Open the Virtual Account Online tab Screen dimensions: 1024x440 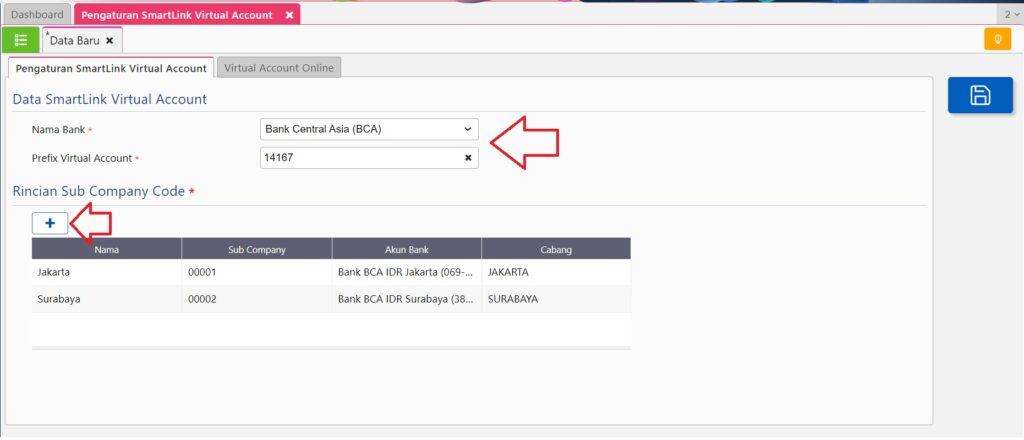279,68
